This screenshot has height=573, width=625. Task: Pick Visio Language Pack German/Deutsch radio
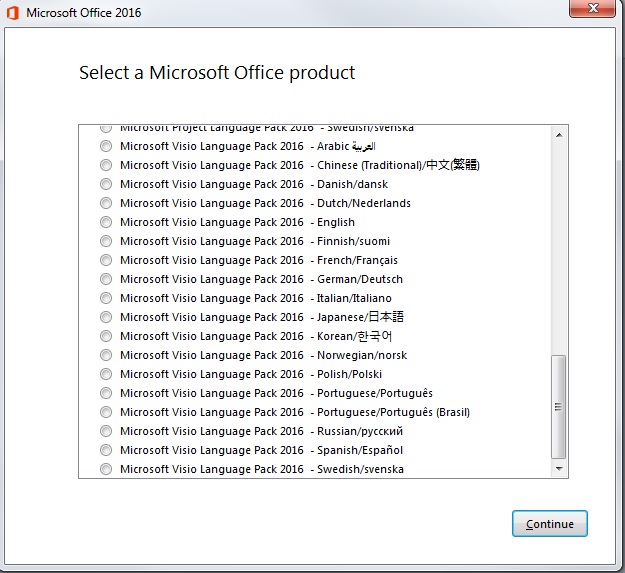(x=106, y=279)
